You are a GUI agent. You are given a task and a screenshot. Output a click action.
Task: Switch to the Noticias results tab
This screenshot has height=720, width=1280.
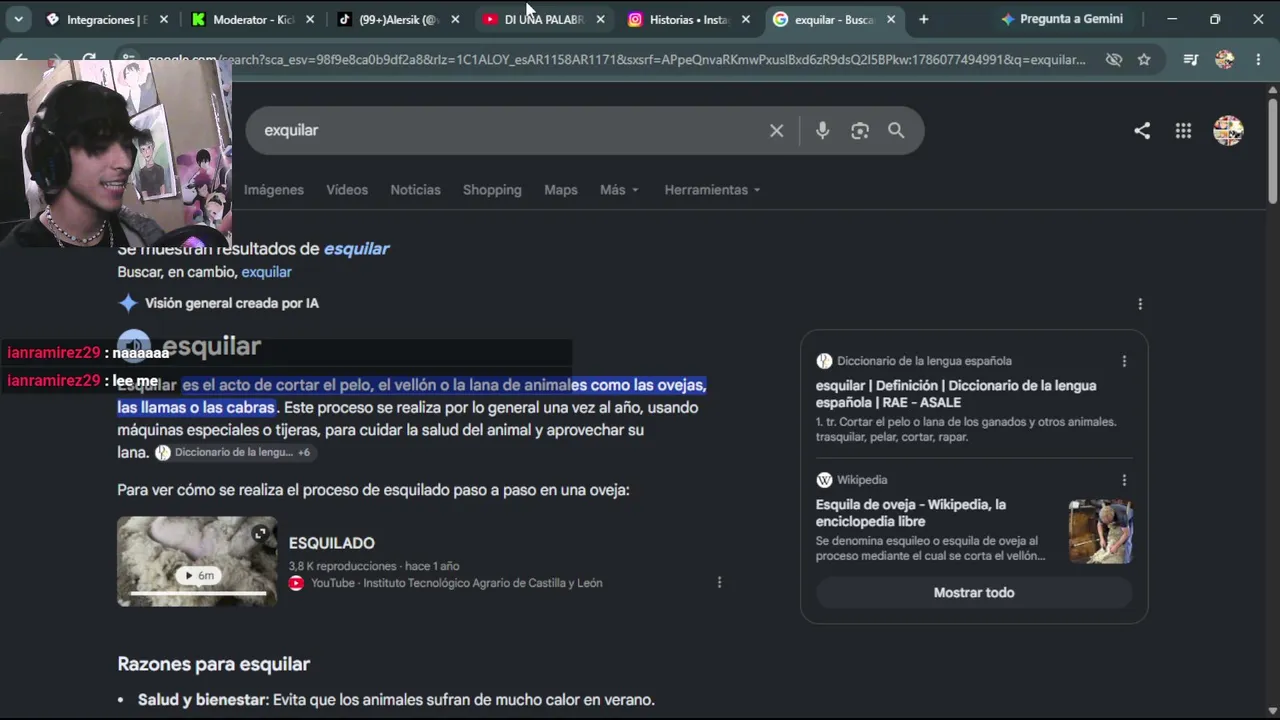point(415,190)
